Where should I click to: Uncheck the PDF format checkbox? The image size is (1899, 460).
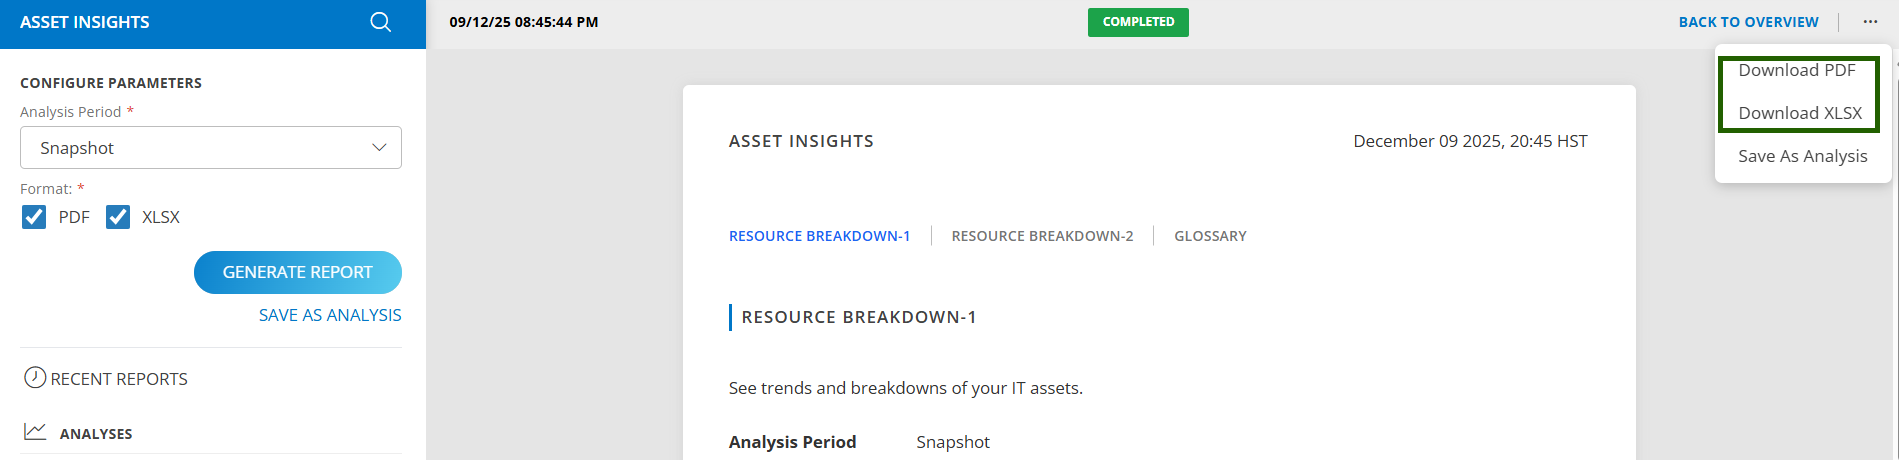(34, 217)
